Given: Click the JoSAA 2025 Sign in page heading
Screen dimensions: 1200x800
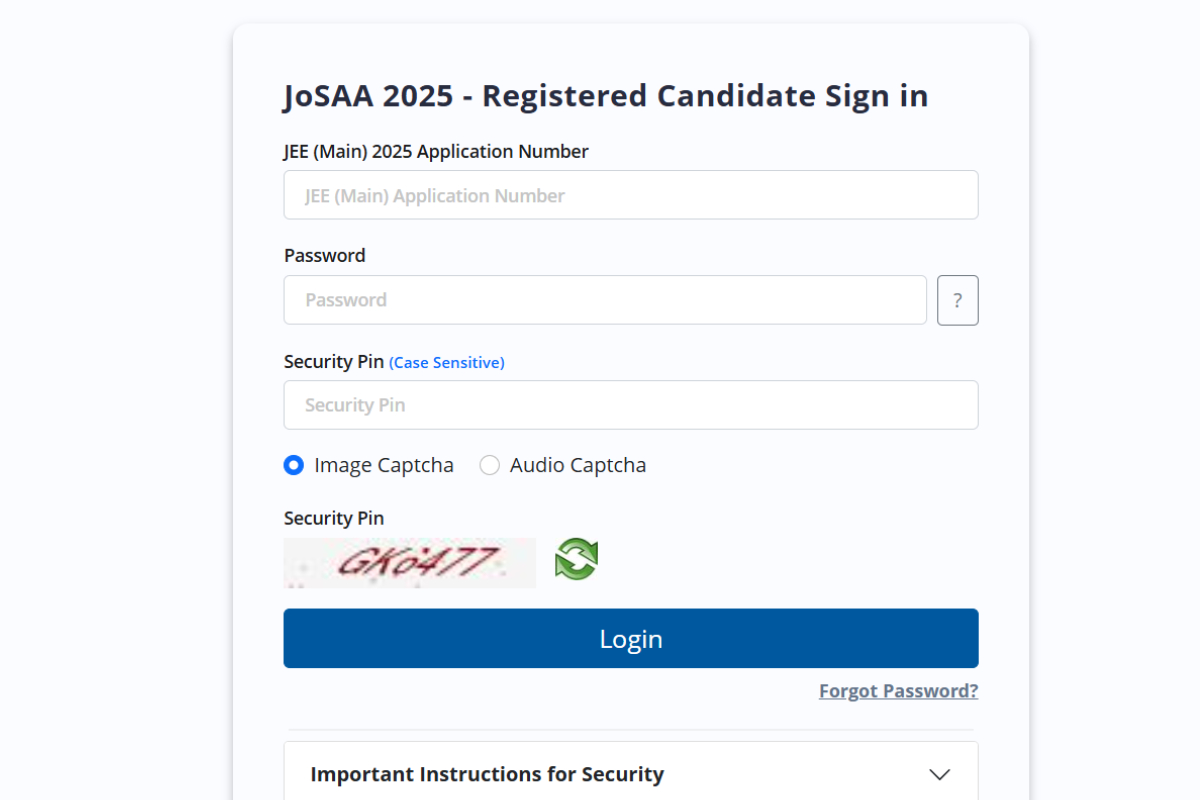Looking at the screenshot, I should click(x=605, y=96).
